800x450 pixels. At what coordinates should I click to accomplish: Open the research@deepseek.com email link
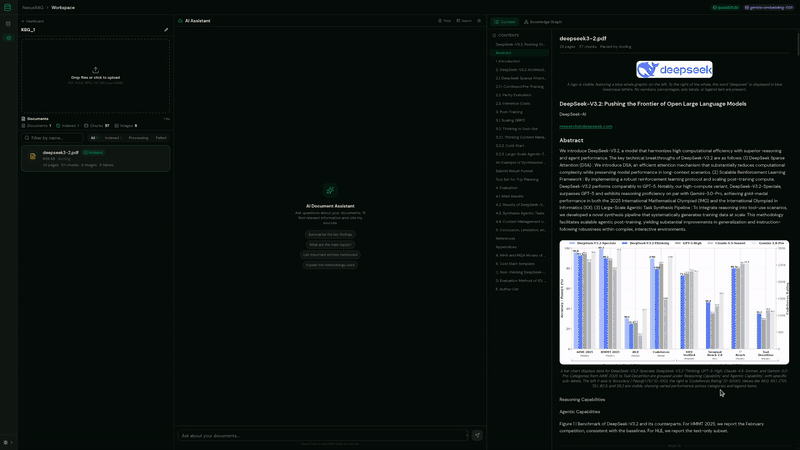[x=585, y=127]
